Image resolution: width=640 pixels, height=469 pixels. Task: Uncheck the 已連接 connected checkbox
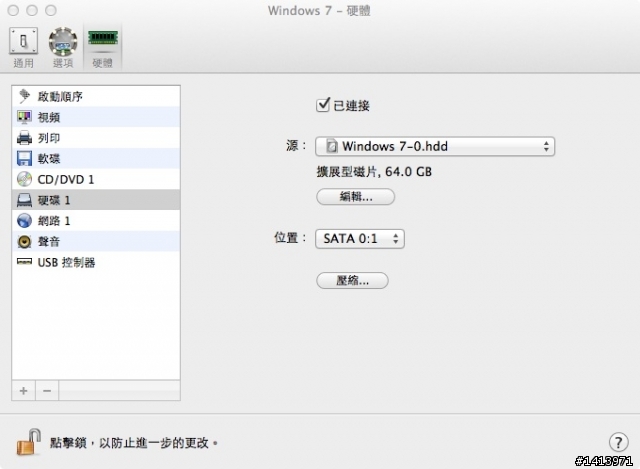coord(323,105)
